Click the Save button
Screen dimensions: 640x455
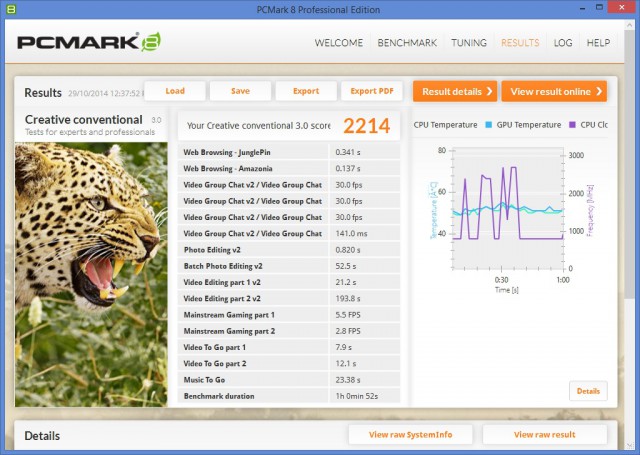pos(240,91)
